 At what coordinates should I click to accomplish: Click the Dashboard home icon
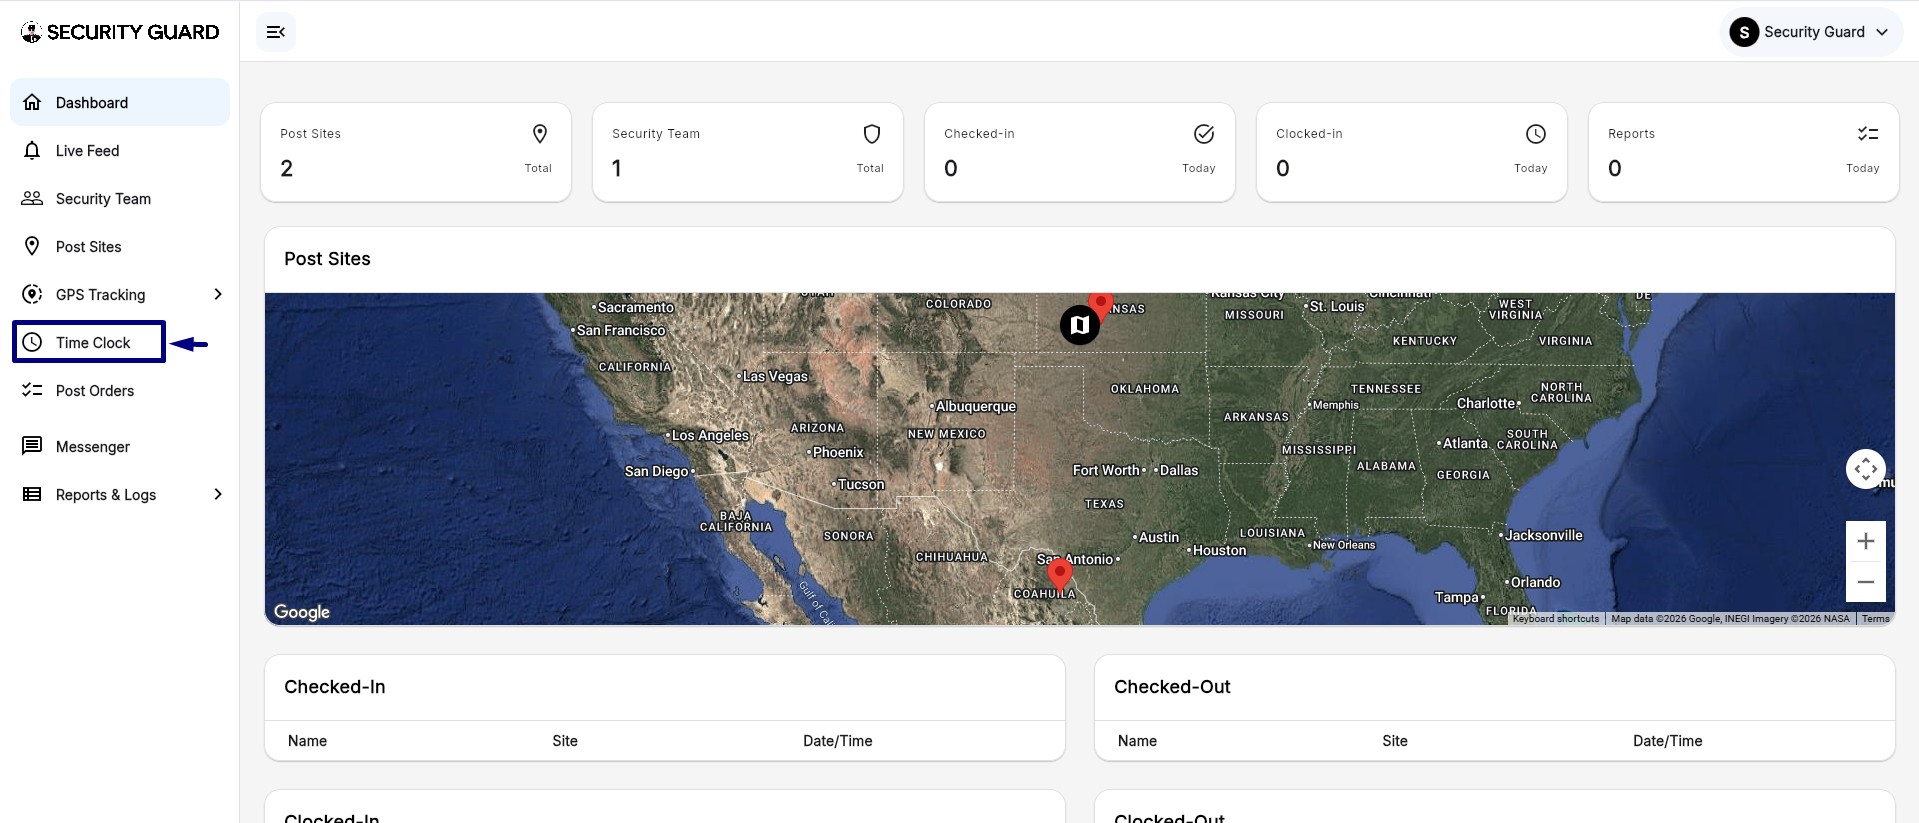coord(32,102)
